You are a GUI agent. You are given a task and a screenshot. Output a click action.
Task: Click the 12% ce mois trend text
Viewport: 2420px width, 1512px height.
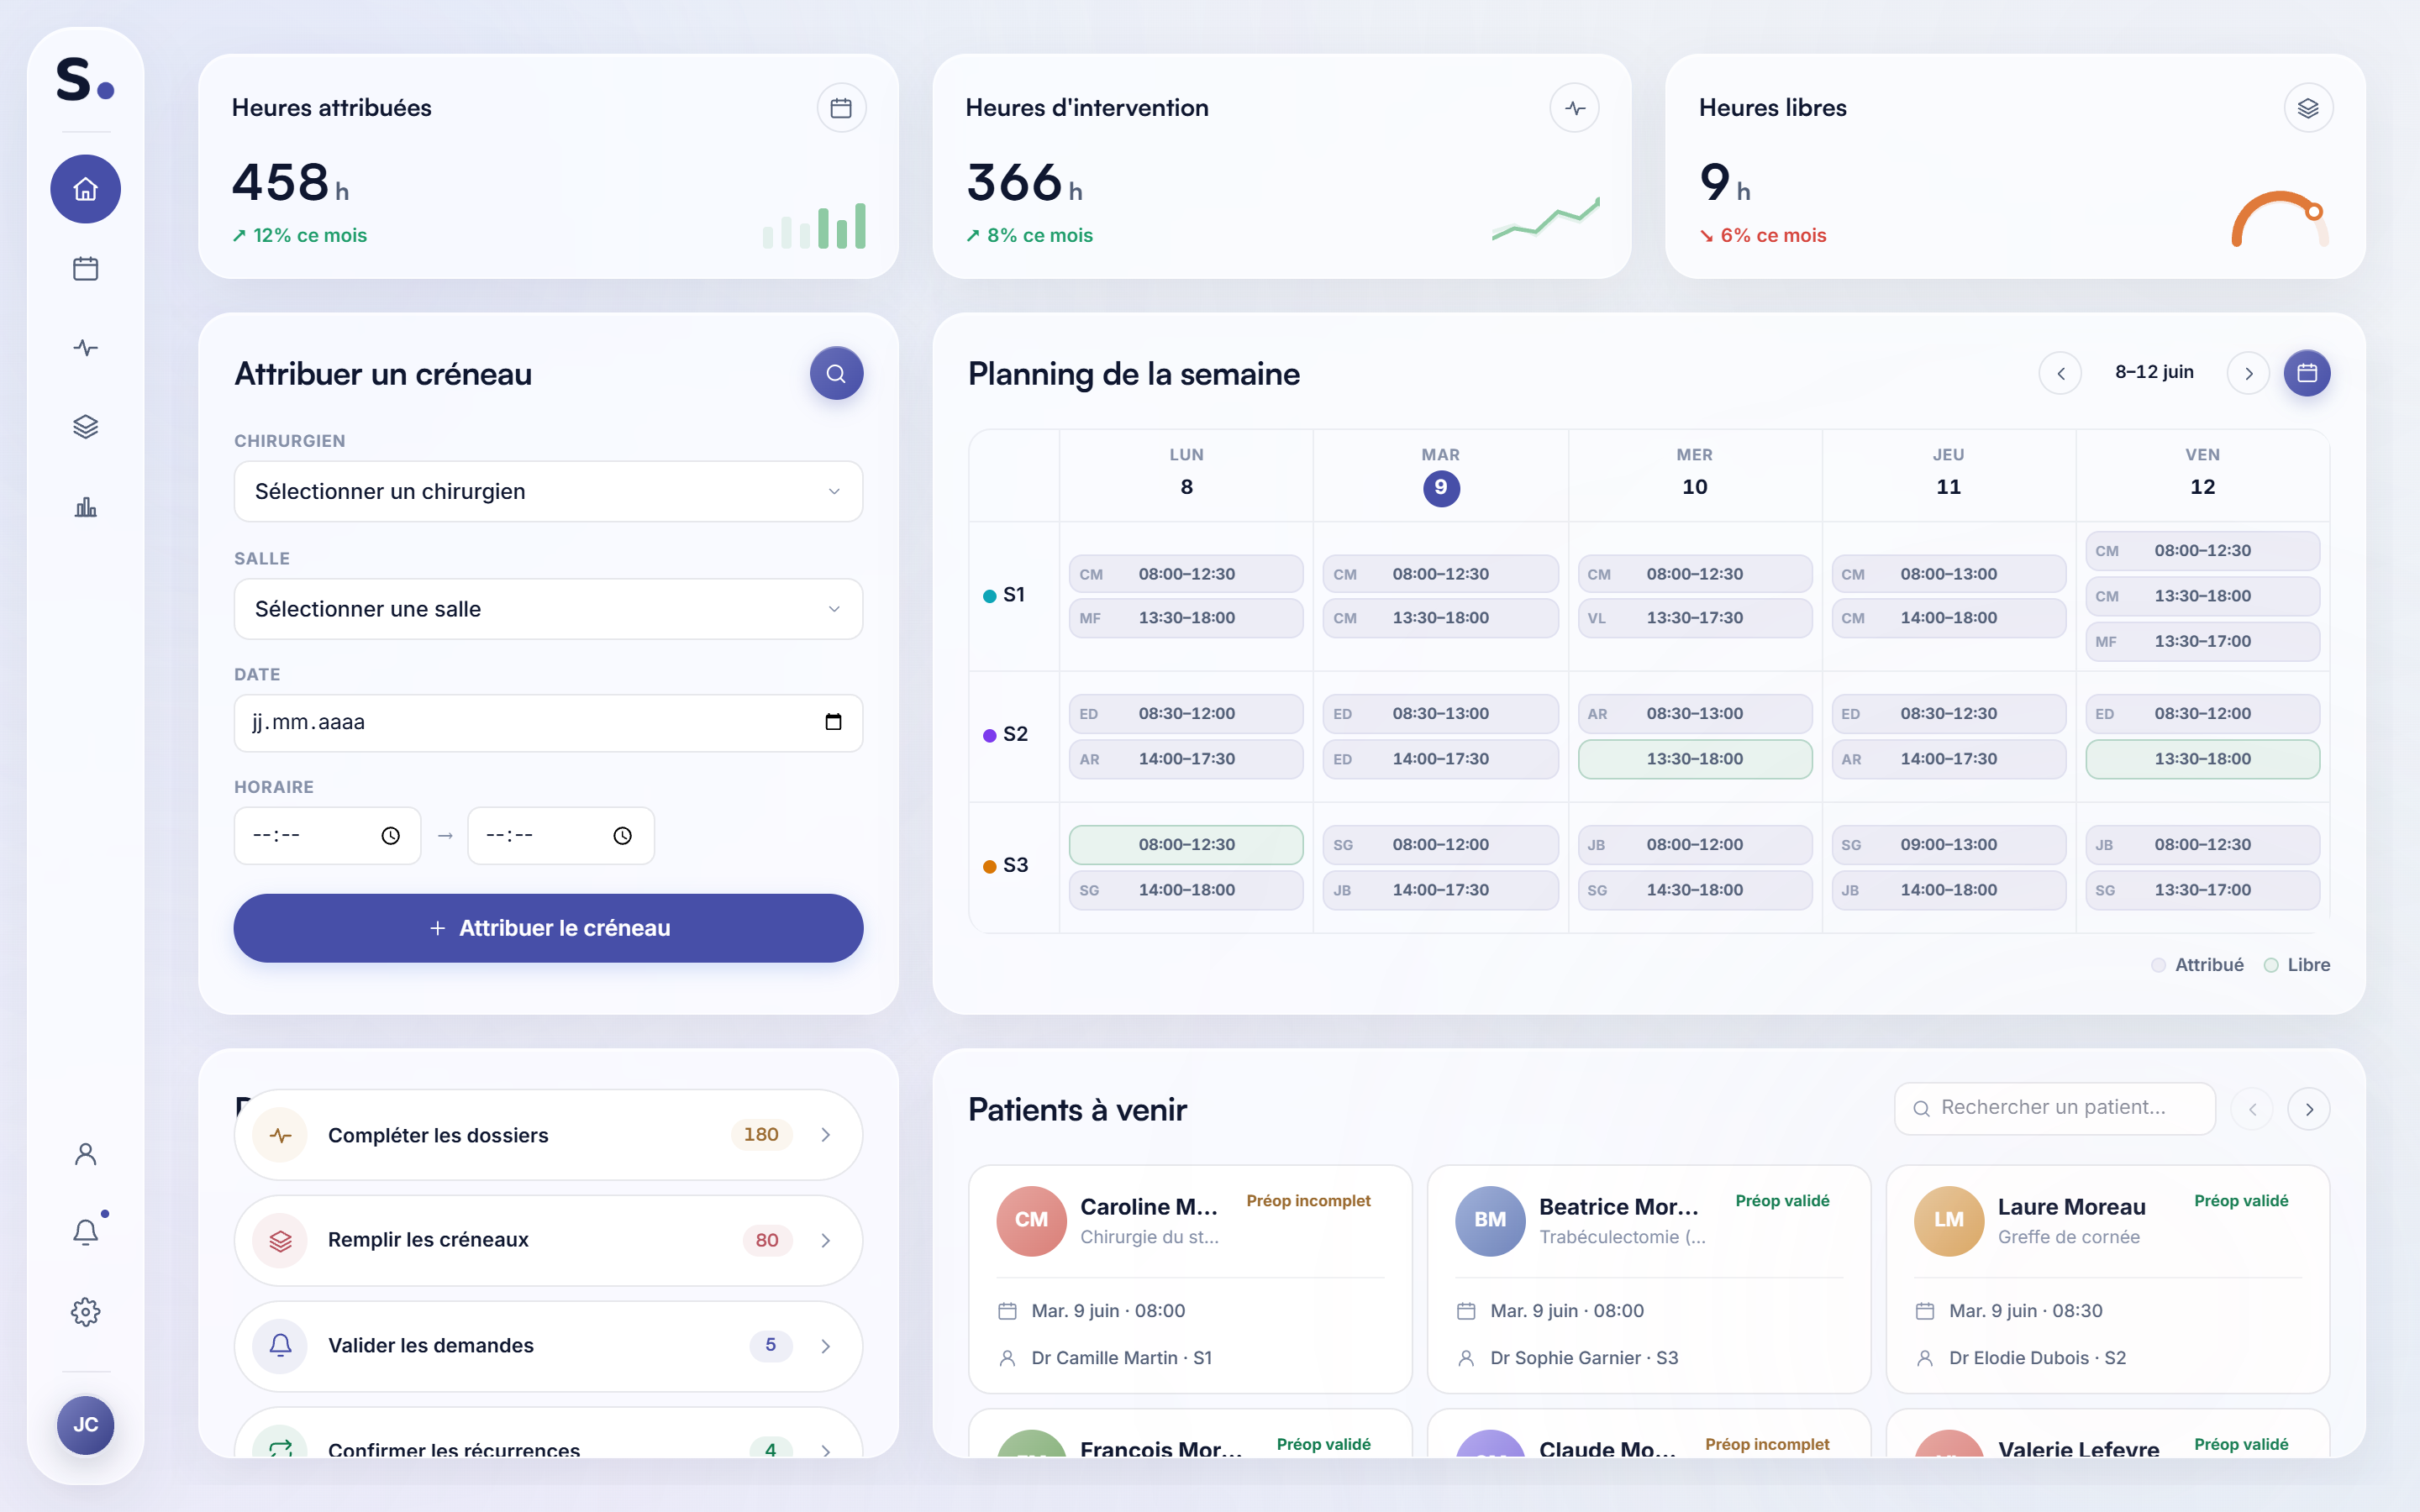coord(300,236)
